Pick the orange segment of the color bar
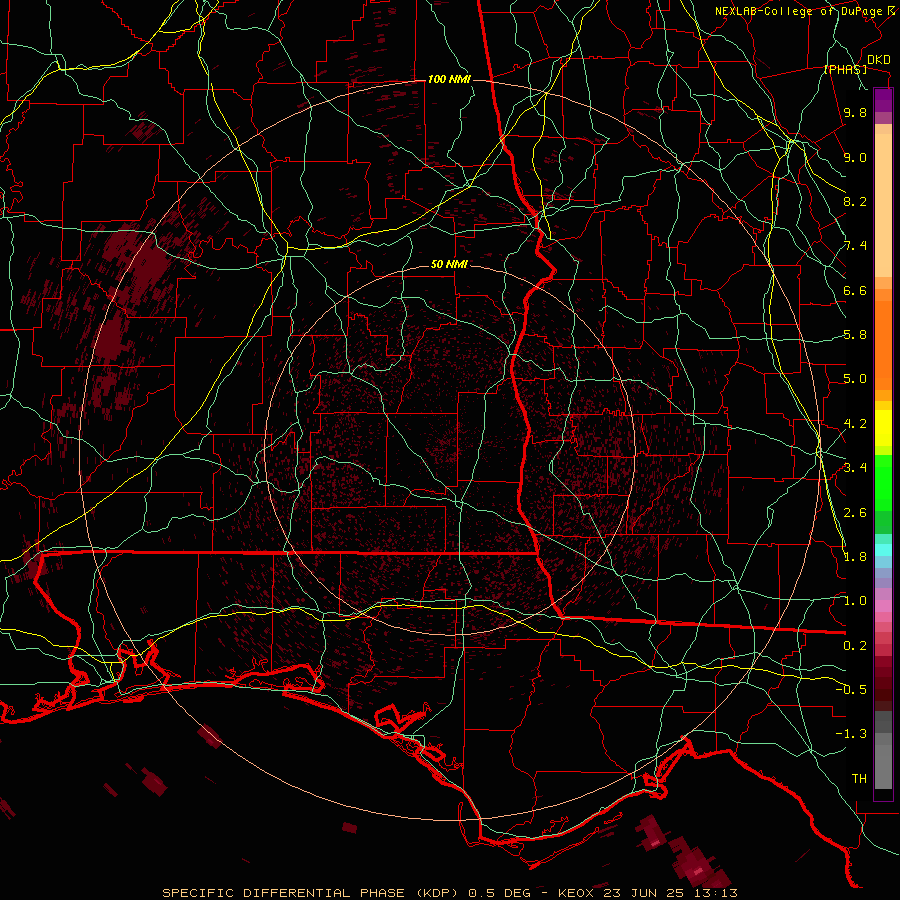 click(x=883, y=344)
